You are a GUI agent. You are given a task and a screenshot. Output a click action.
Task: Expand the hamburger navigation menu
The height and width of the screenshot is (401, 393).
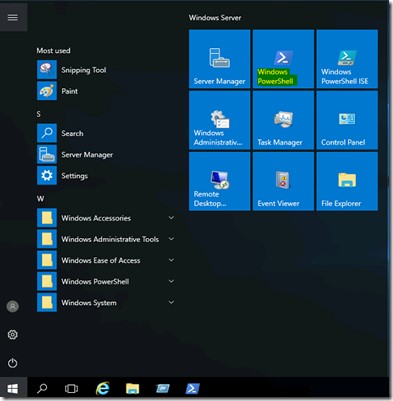tap(13, 17)
